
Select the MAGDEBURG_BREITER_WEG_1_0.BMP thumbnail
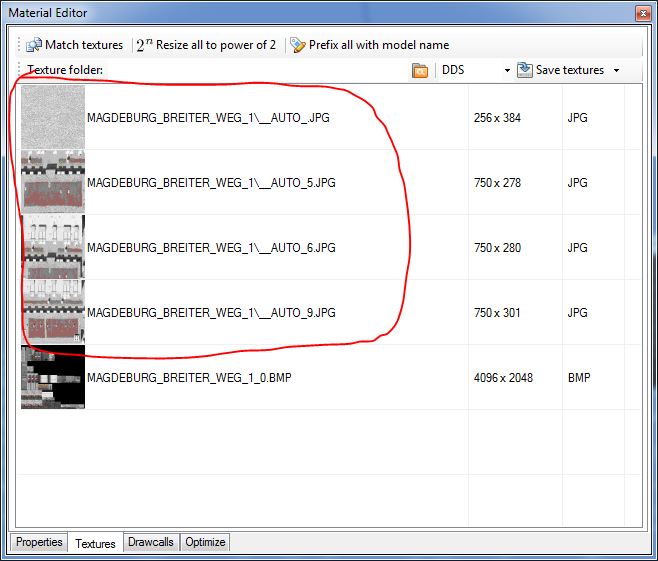[53, 377]
